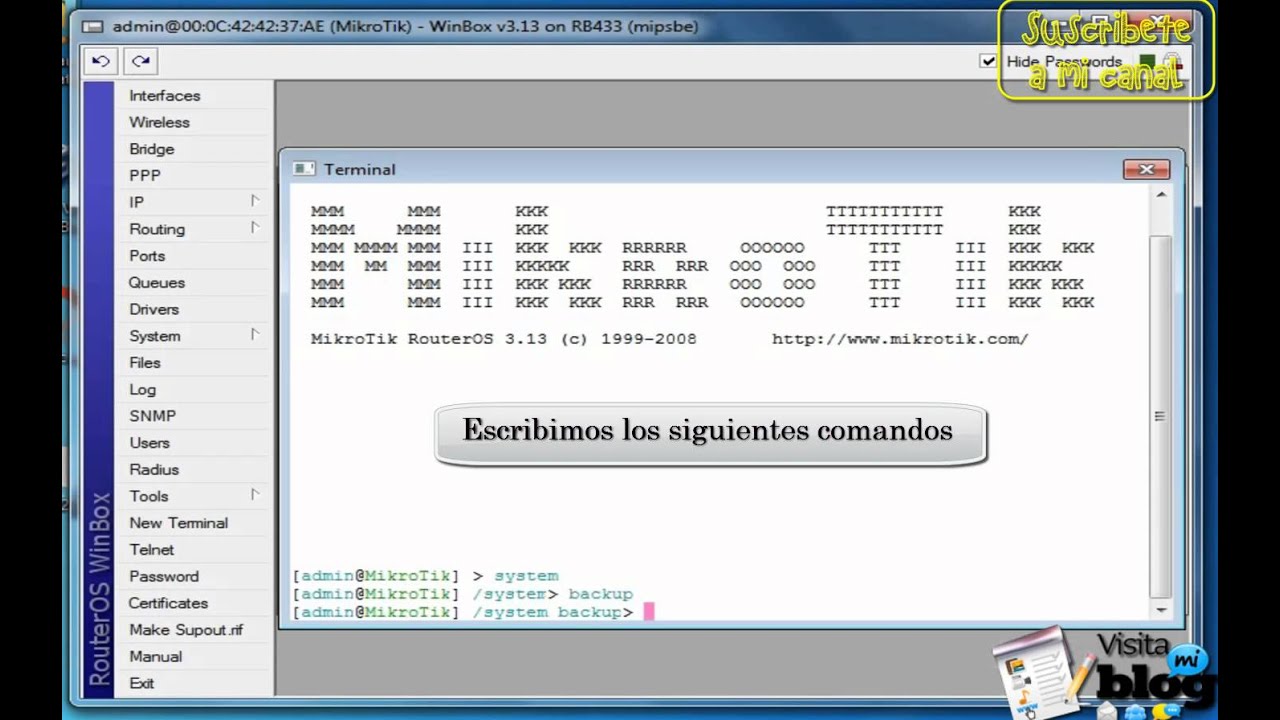Screen dimensions: 1280x720
Task: Click the 'system' command text in terminal
Action: pyautogui.click(x=526, y=576)
